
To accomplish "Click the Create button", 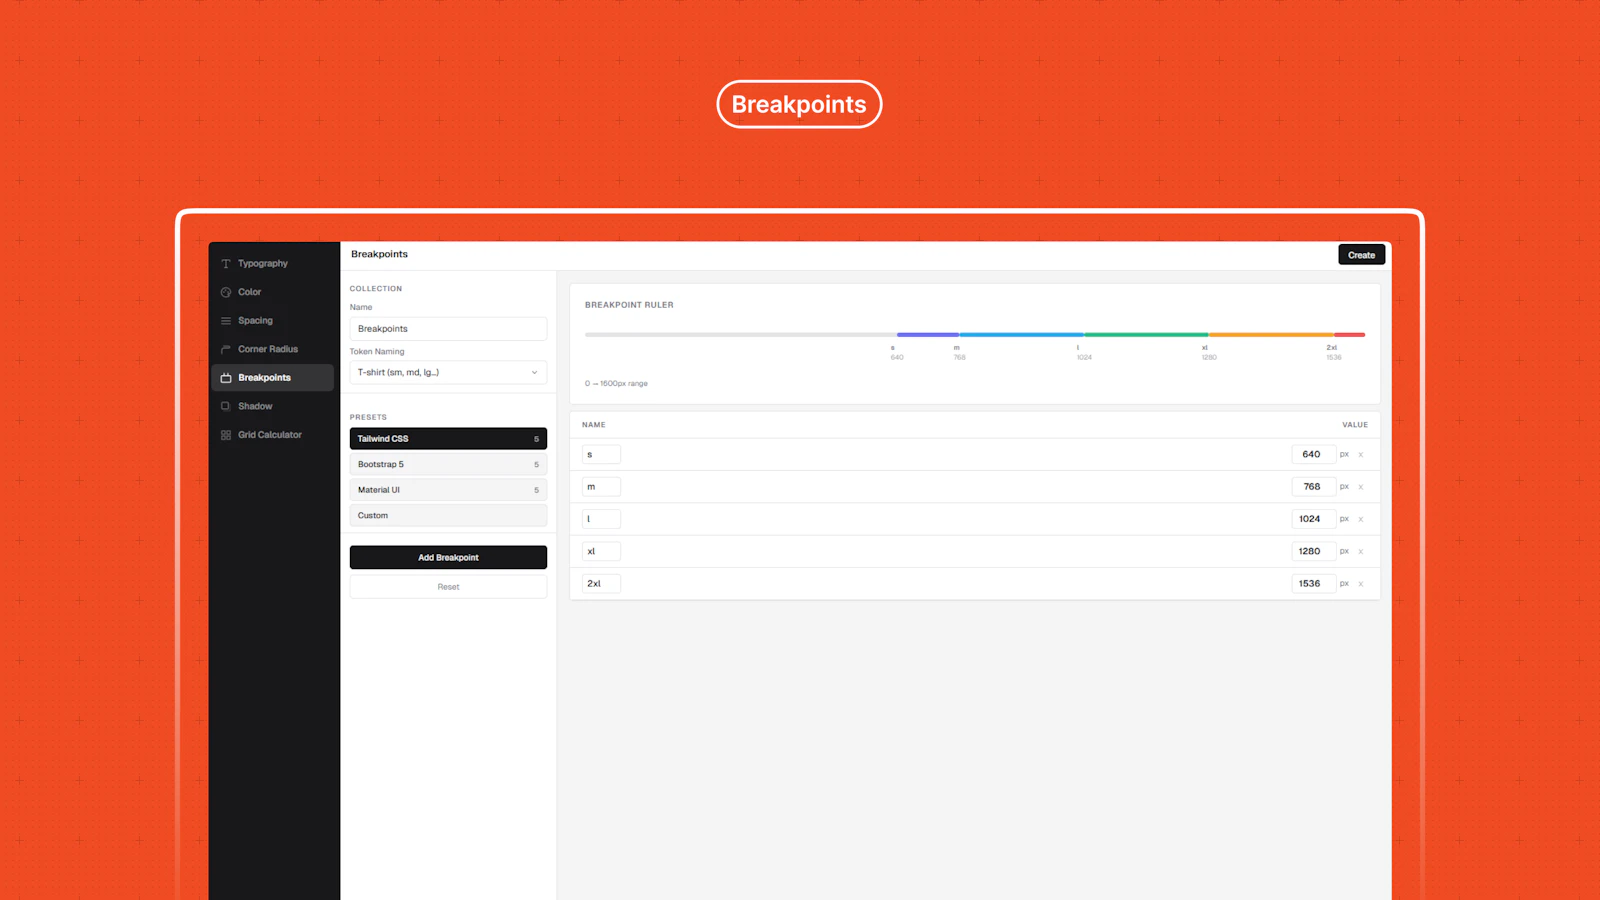I will (1361, 255).
